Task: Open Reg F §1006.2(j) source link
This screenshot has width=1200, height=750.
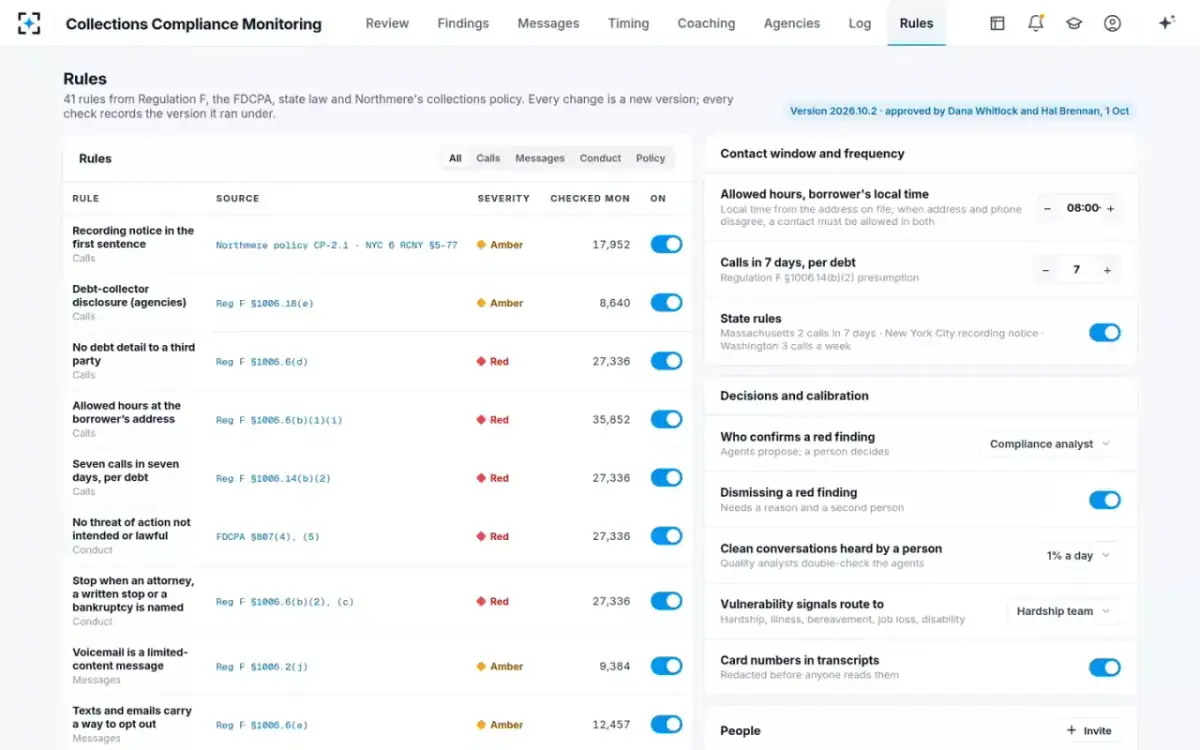Action: (262, 667)
